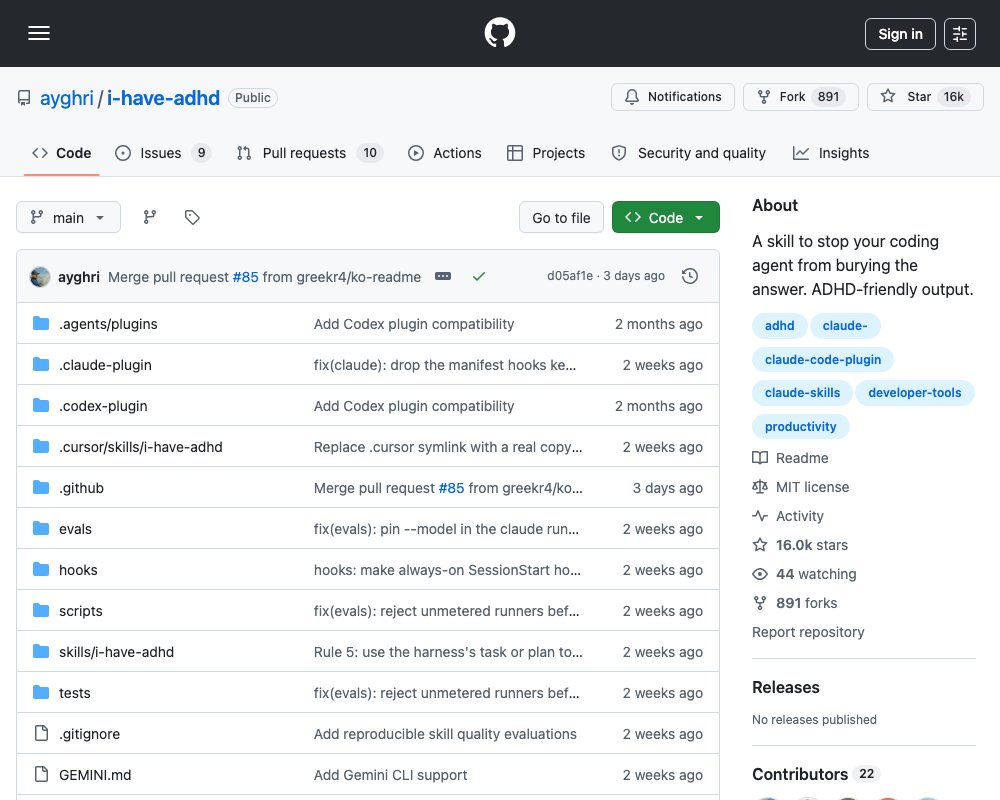Click the folder icon for evals
Viewport: 1000px width, 800px height.
click(41, 529)
